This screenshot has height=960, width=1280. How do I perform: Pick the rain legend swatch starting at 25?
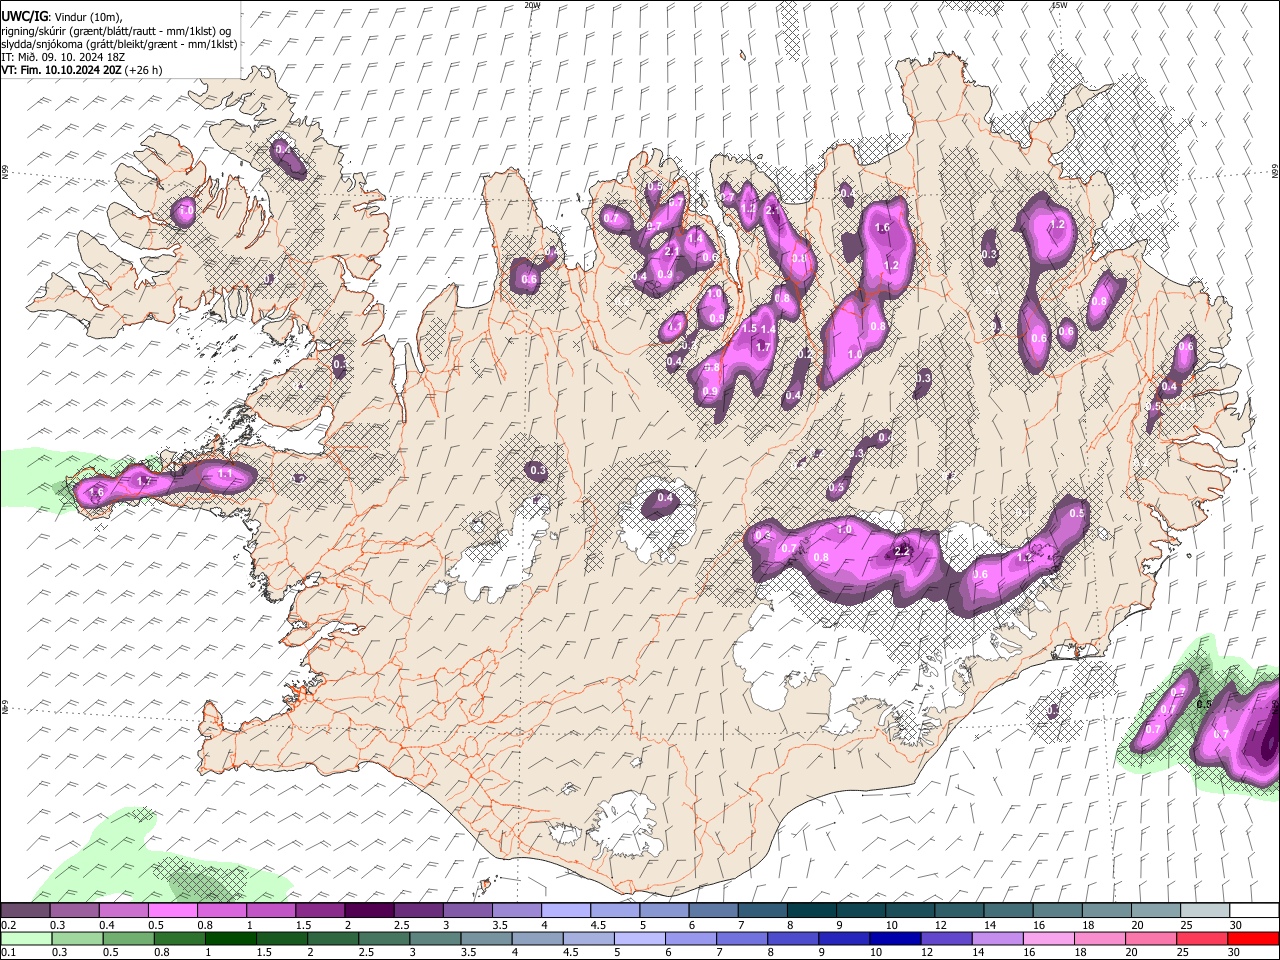click(1201, 938)
